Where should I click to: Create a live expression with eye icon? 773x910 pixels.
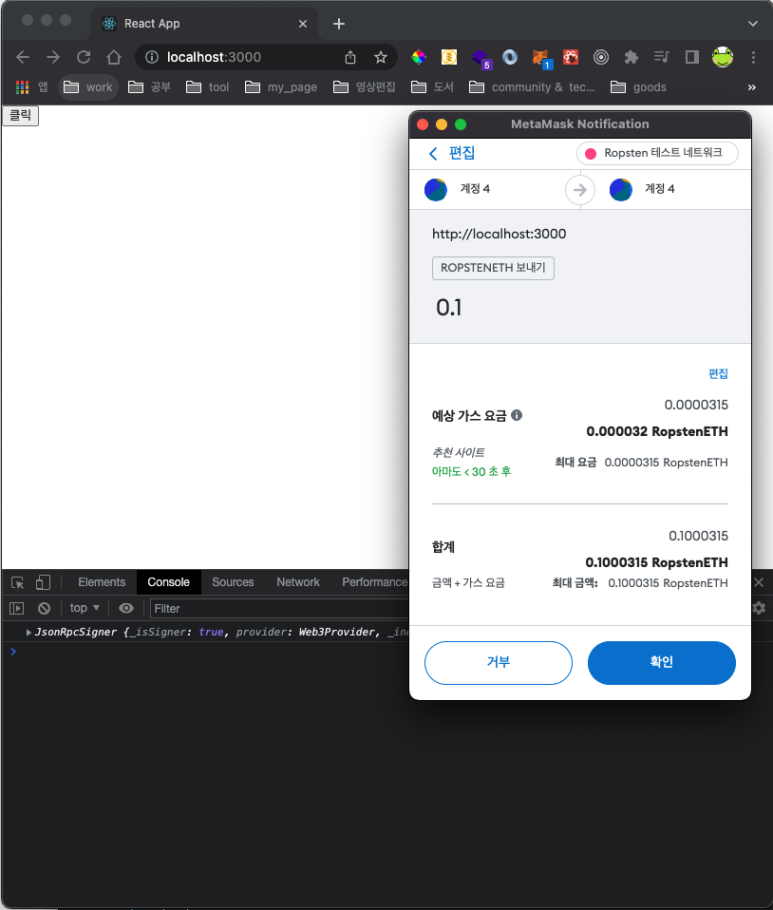(x=126, y=608)
